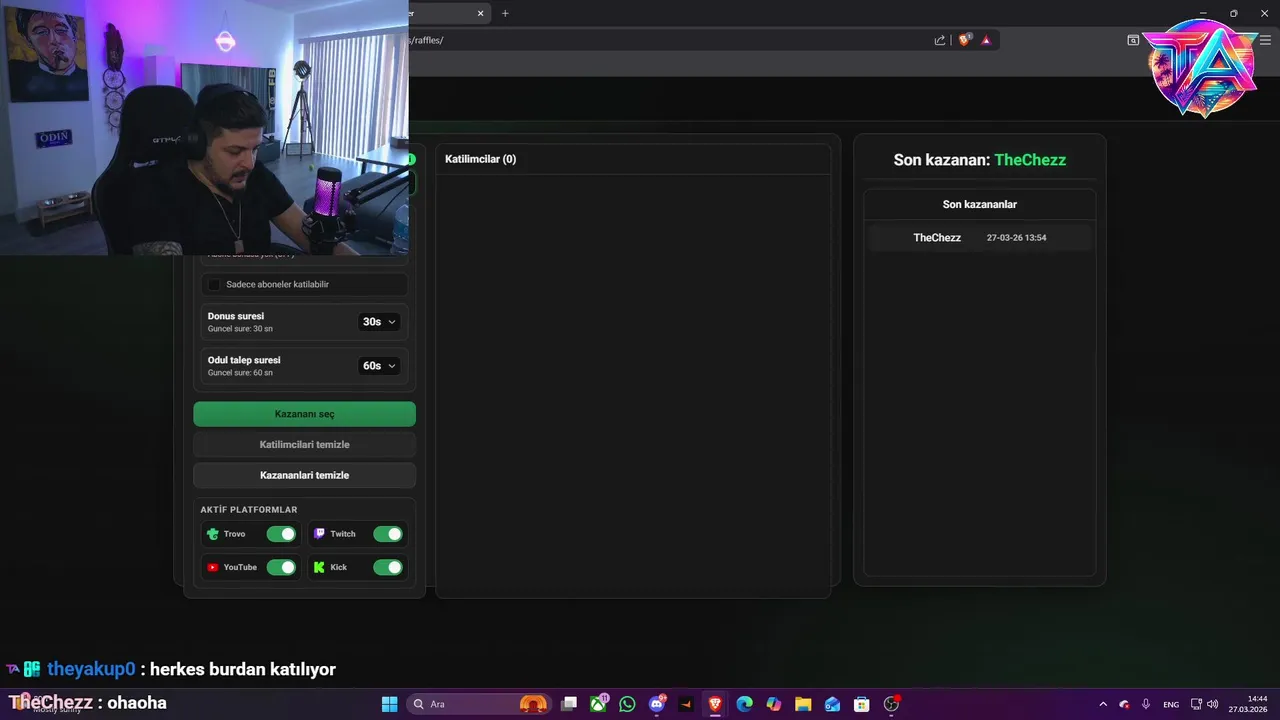Open the clock showing 14:44
1280x720 pixels.
click(1248, 704)
